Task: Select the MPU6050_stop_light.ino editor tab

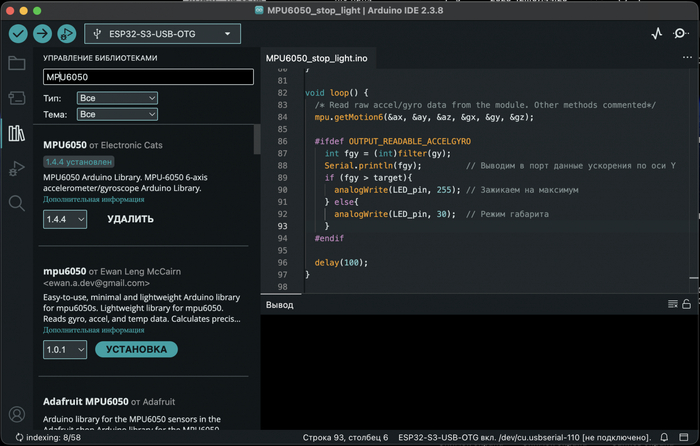Action: 317,58
